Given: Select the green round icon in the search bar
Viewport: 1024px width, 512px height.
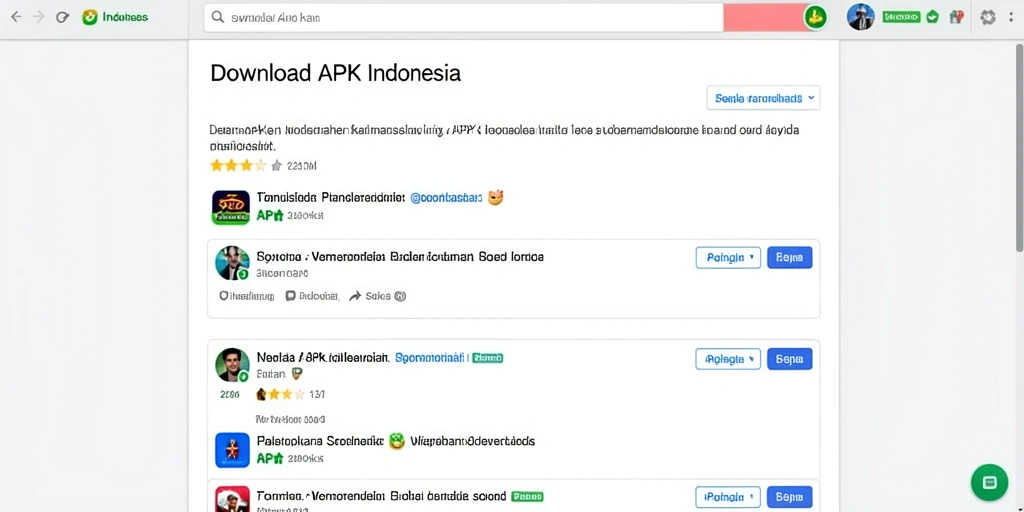Looking at the screenshot, I should click(814, 18).
